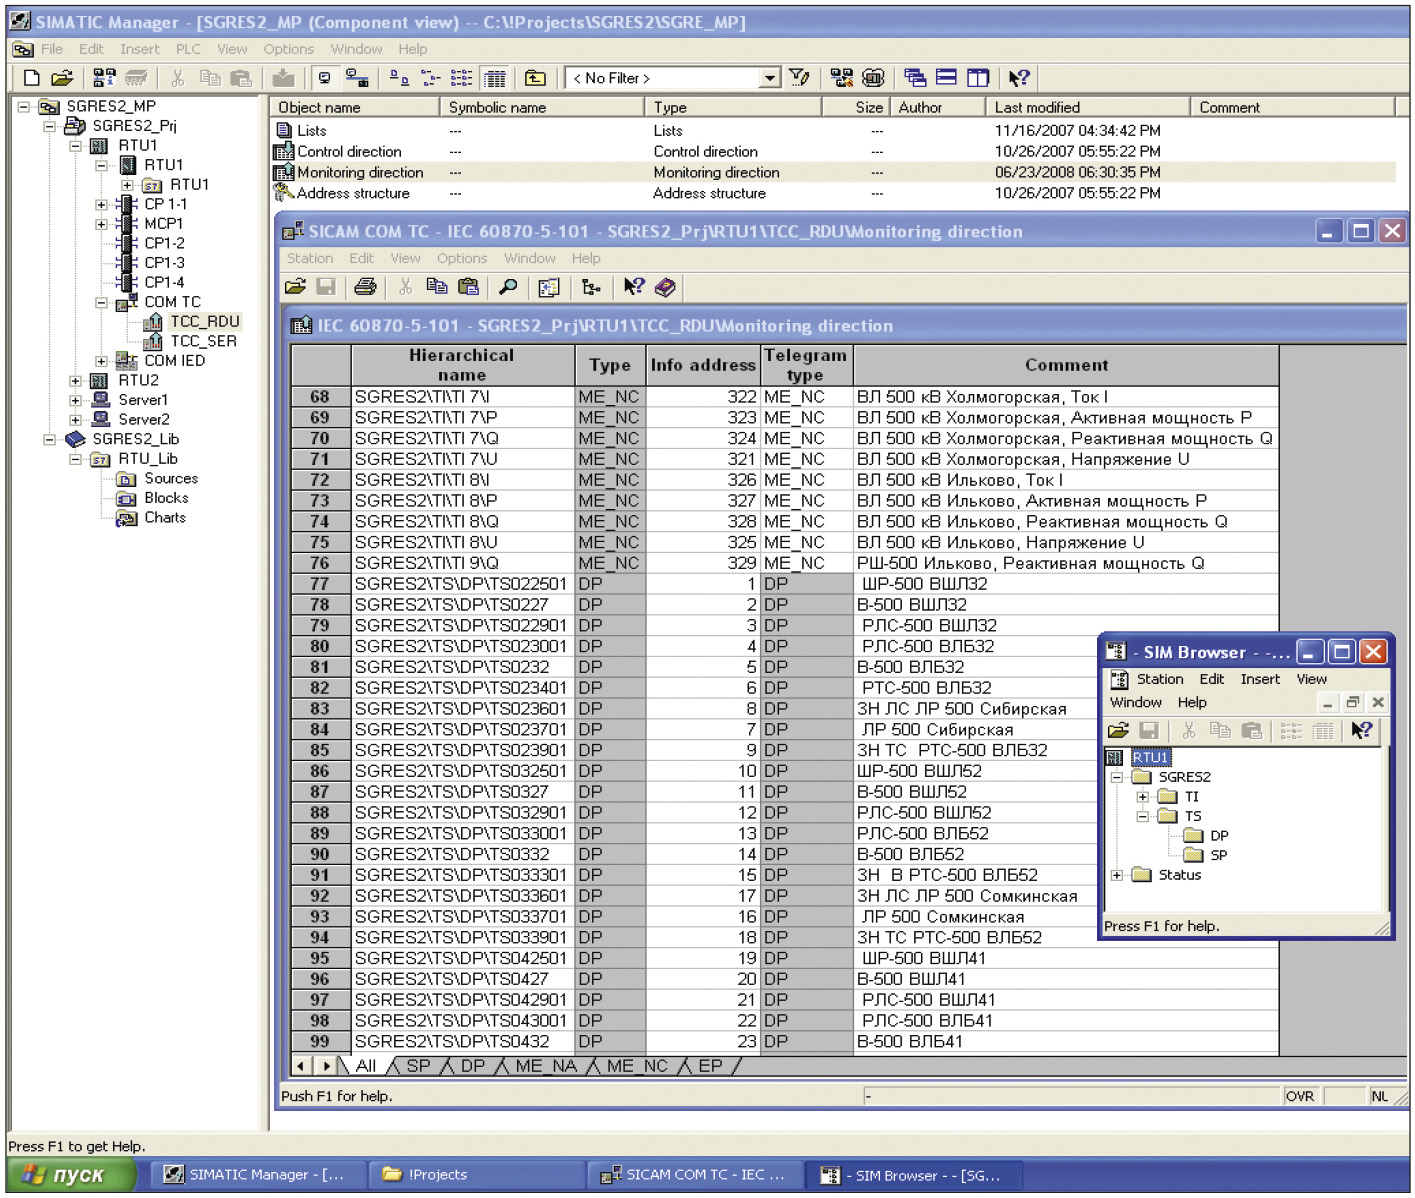
Task: Switch to List view in SIMATIC Manager toolbar
Action: (x=462, y=78)
